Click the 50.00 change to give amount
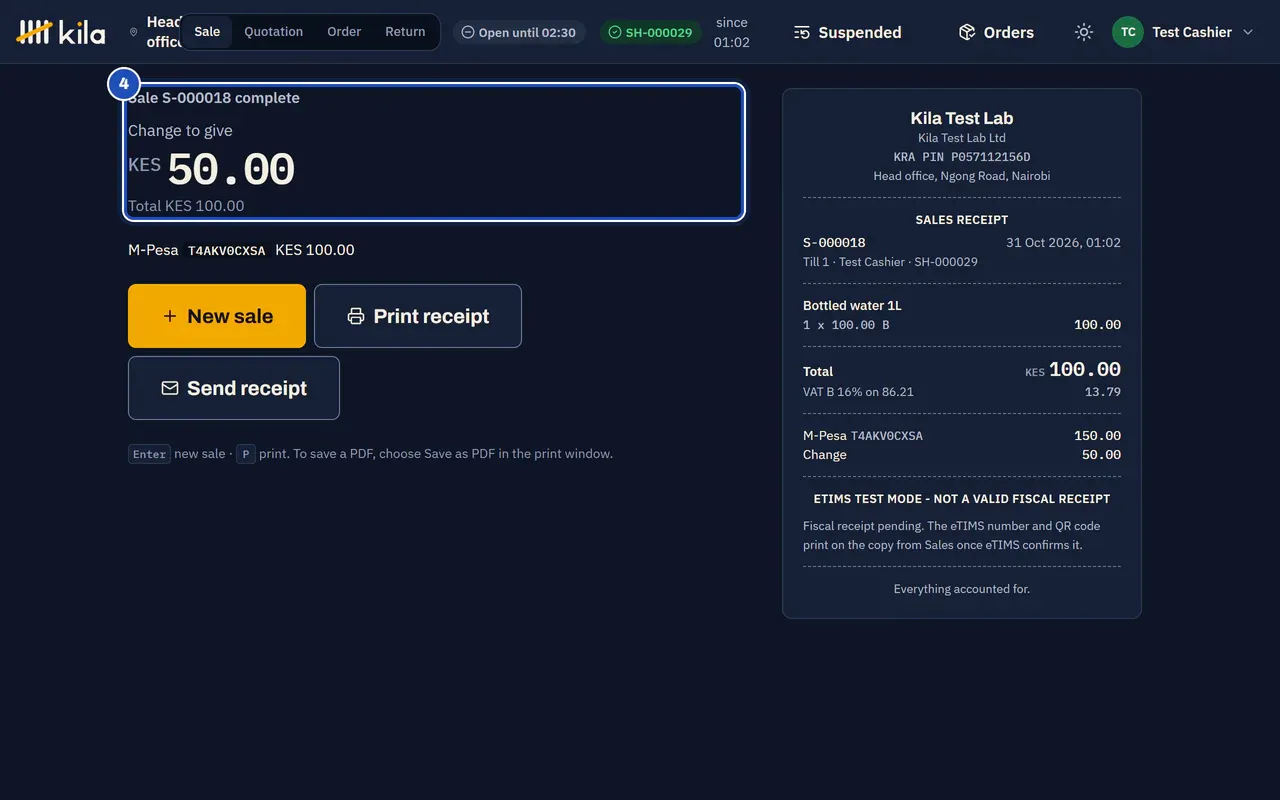 pyautogui.click(x=231, y=170)
